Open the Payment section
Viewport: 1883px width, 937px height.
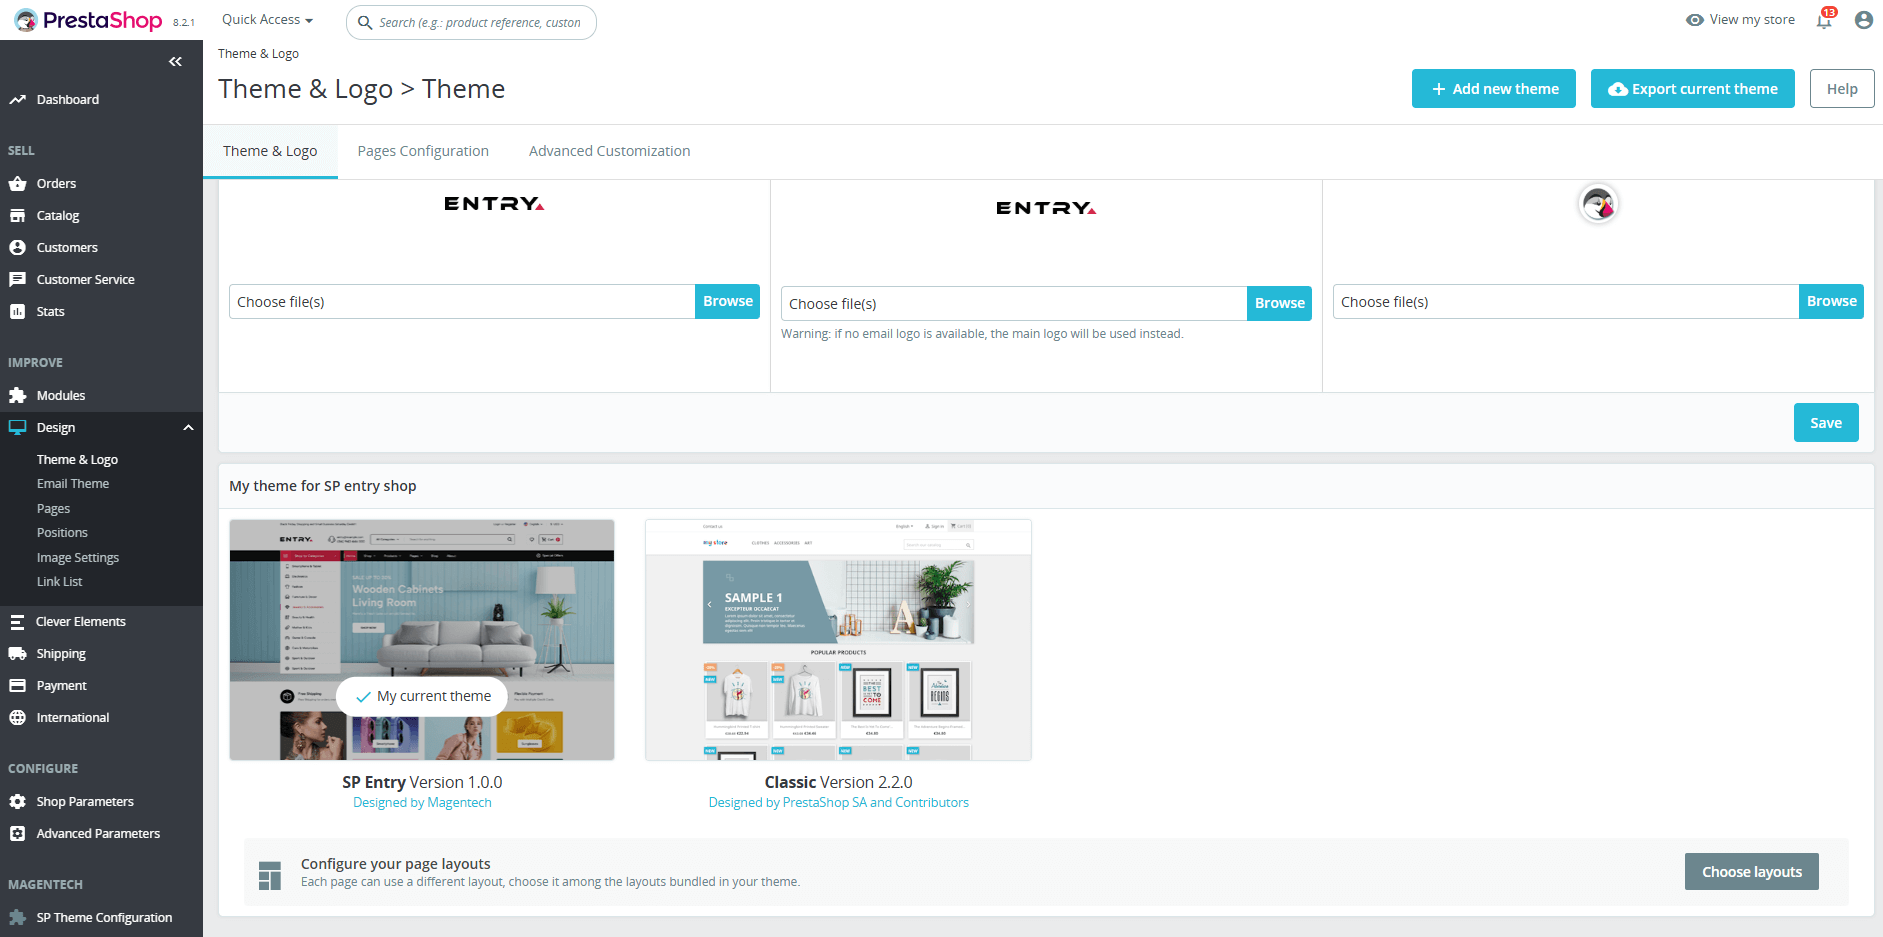61,685
